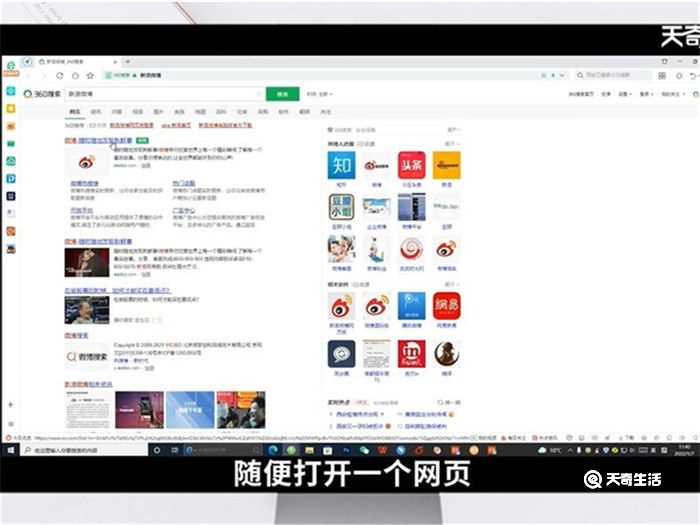Open WeChat from the taskbar
700x525 pixels.
click(x=364, y=450)
